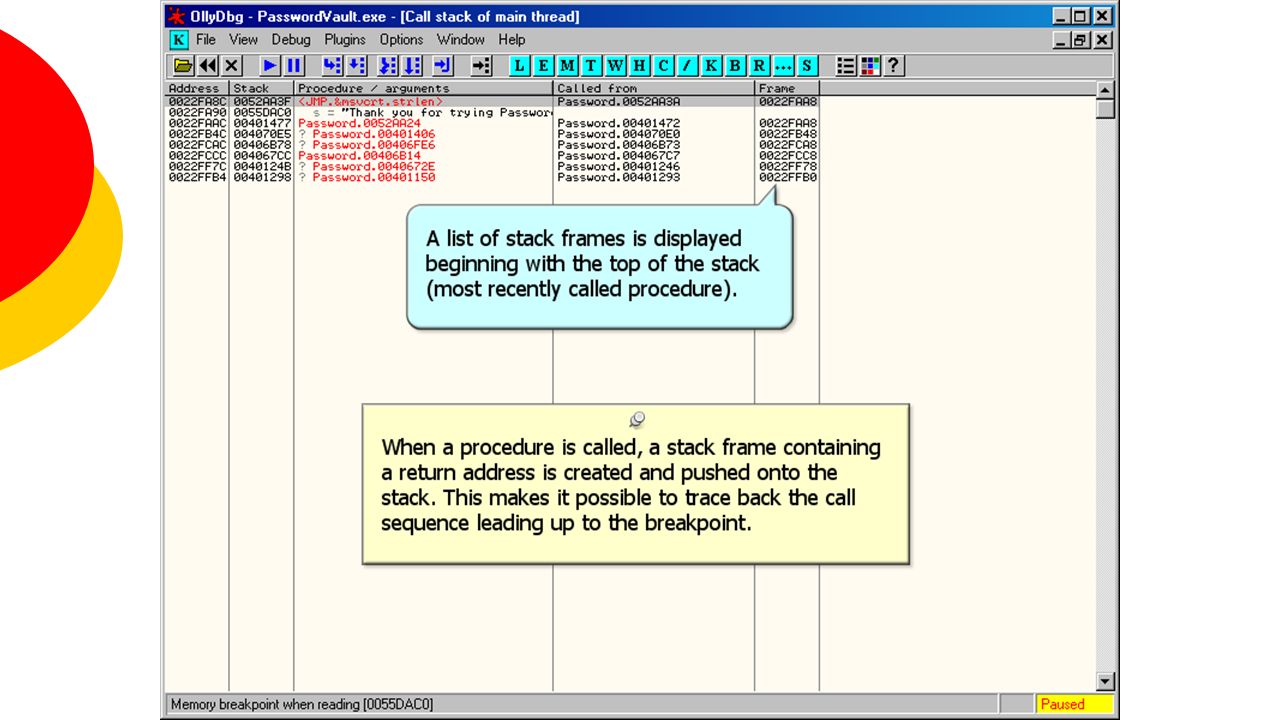The image size is (1280, 720).
Task: Click frame value 0022FFB0
Action: point(788,178)
